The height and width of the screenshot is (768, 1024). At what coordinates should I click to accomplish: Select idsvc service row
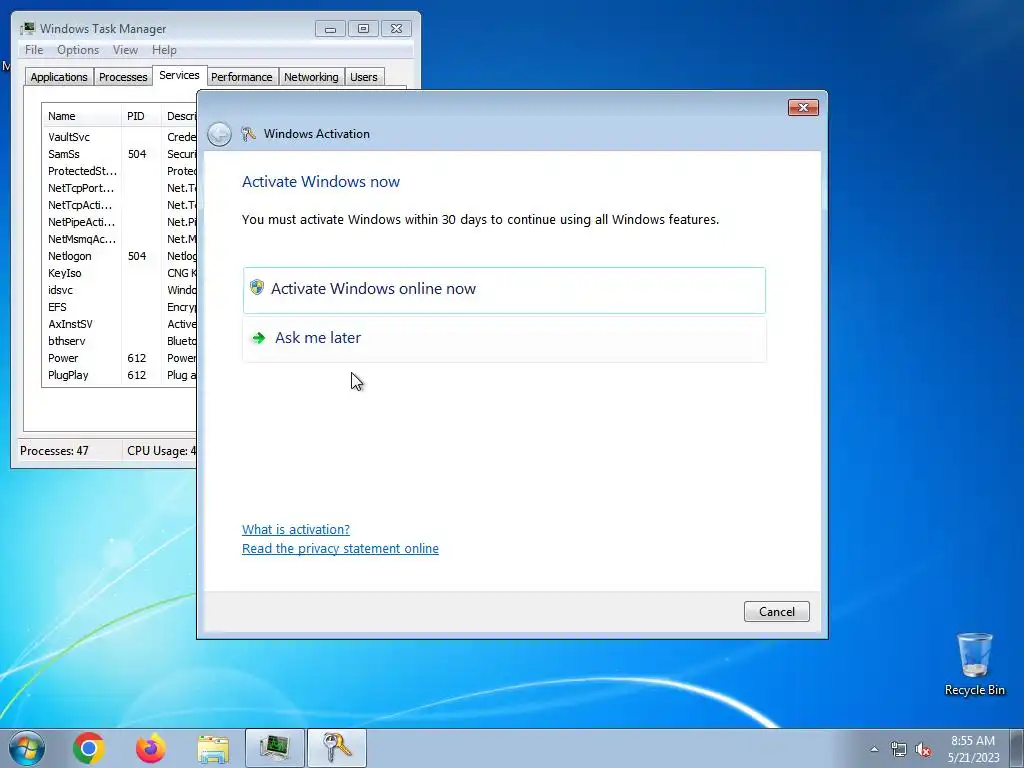click(120, 290)
